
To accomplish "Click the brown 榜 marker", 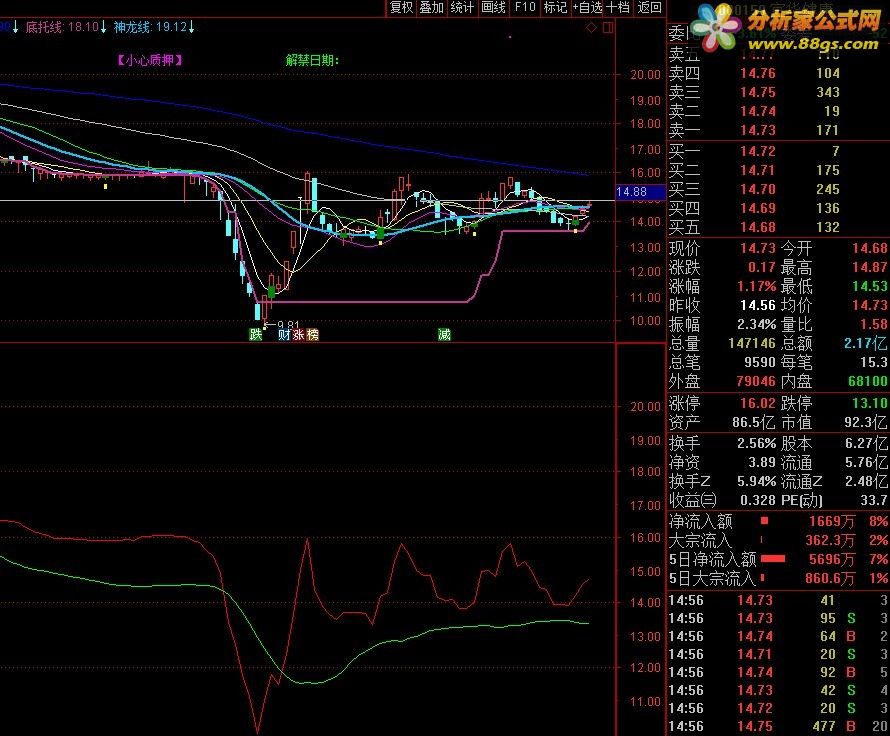I will point(312,334).
